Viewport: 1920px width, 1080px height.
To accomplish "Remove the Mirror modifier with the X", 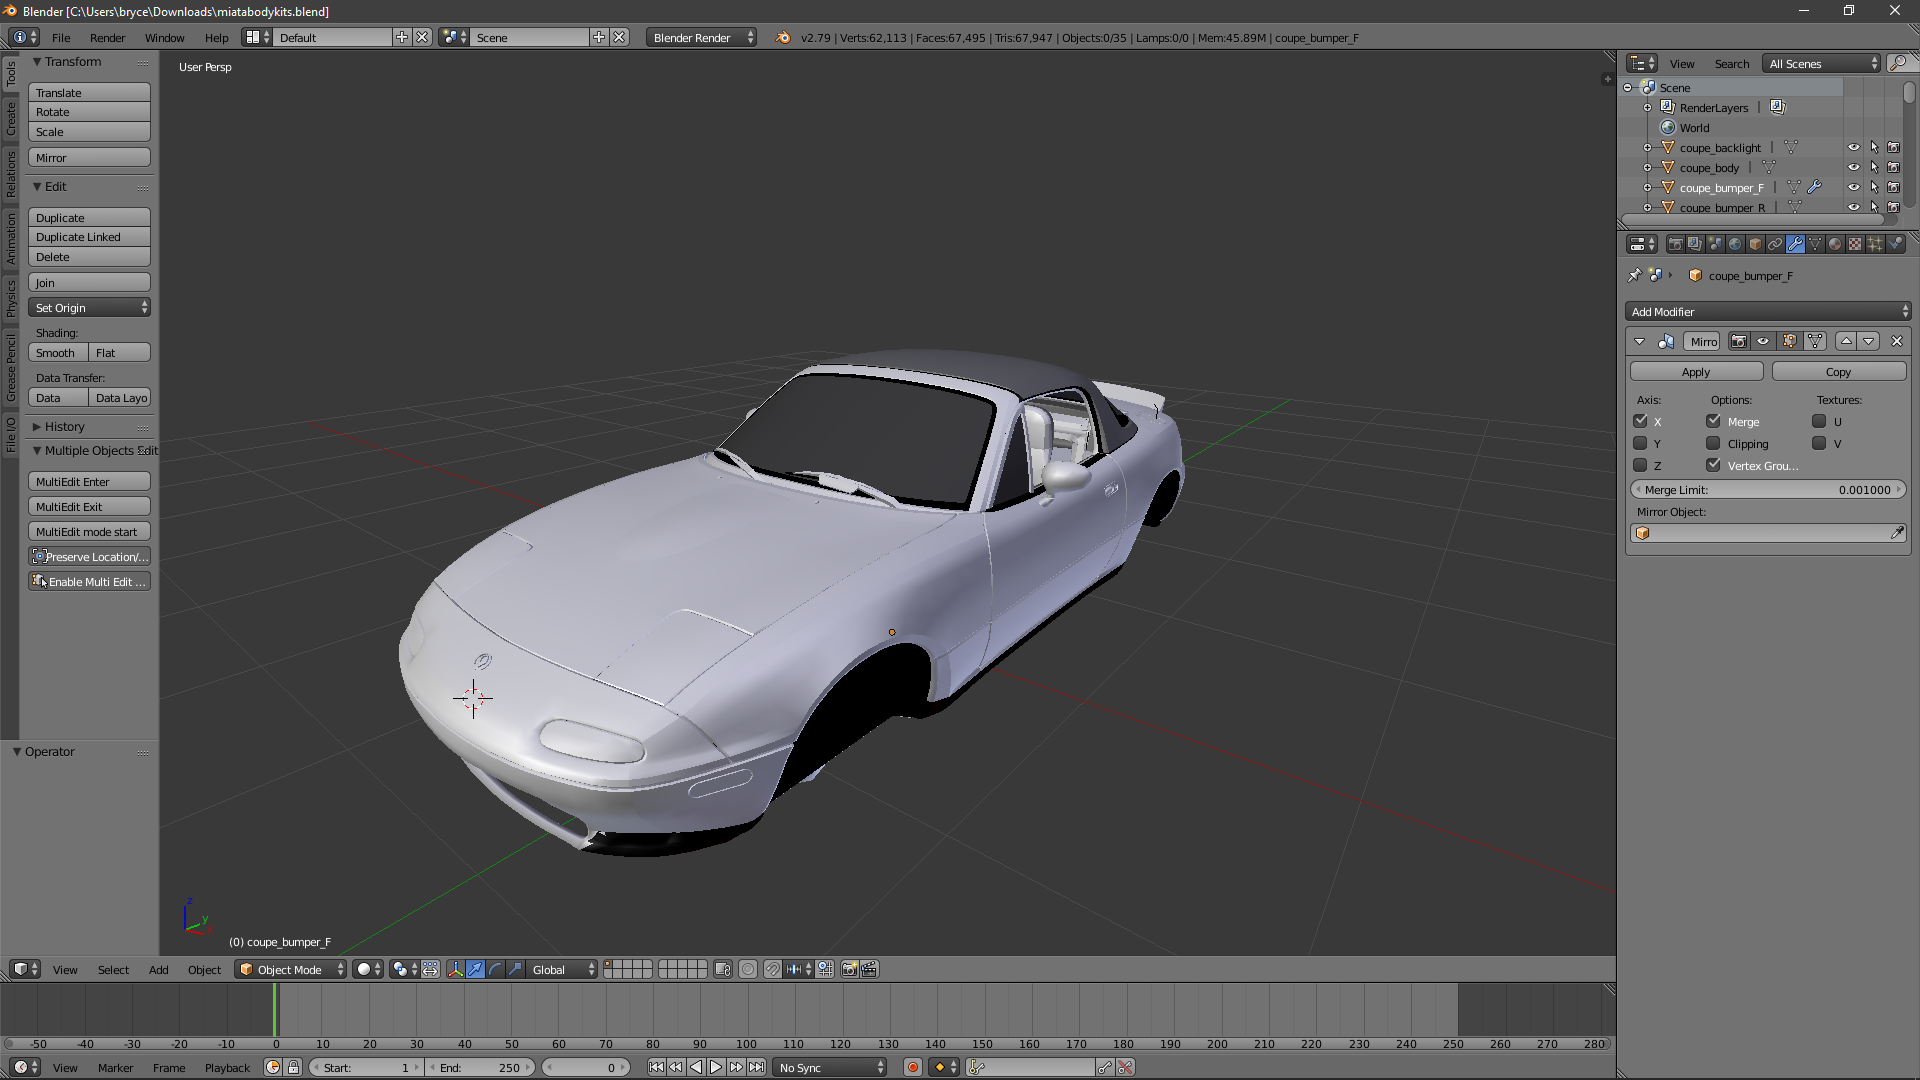I will click(x=1896, y=341).
